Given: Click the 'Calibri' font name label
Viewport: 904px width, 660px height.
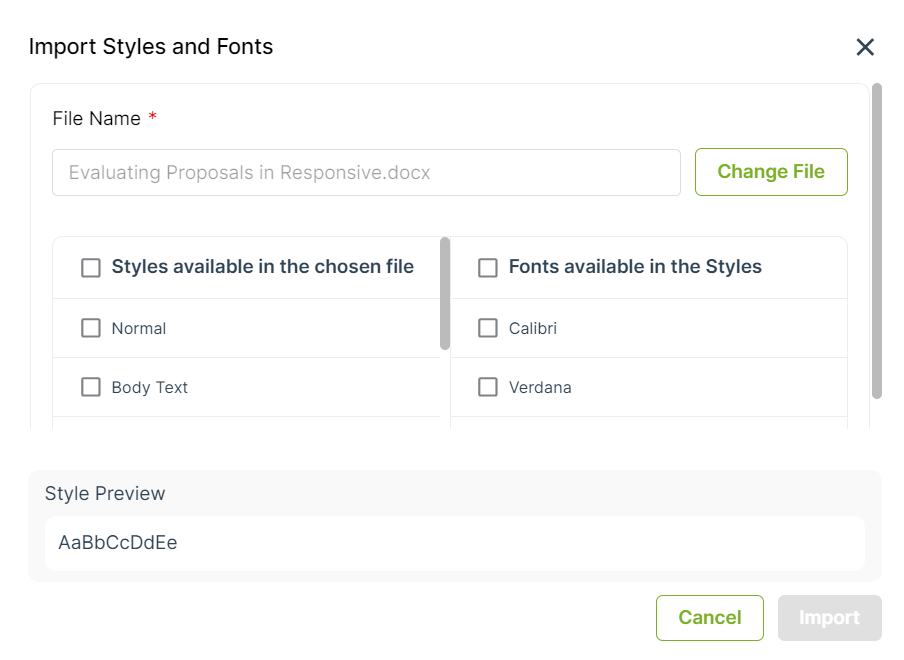Looking at the screenshot, I should pos(533,328).
